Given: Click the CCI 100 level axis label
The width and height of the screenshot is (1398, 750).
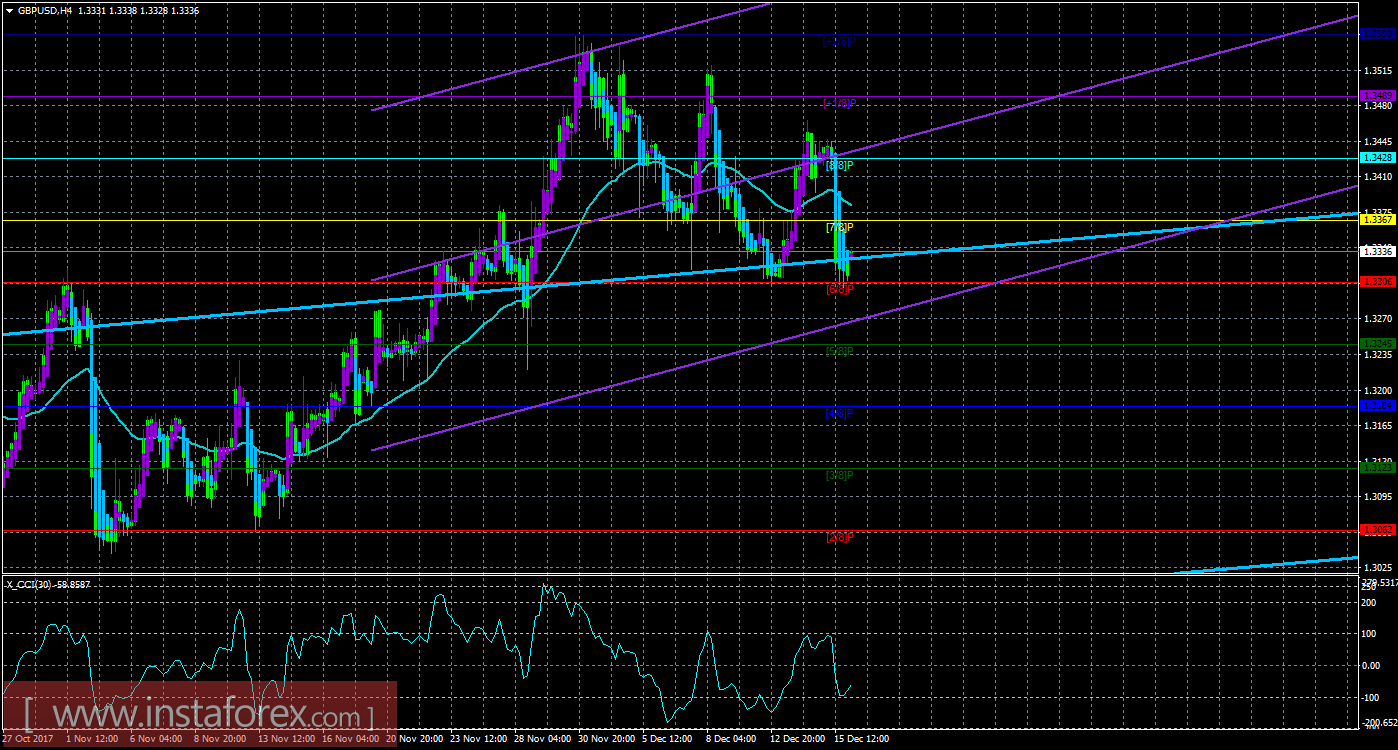Looking at the screenshot, I should (x=1371, y=634).
